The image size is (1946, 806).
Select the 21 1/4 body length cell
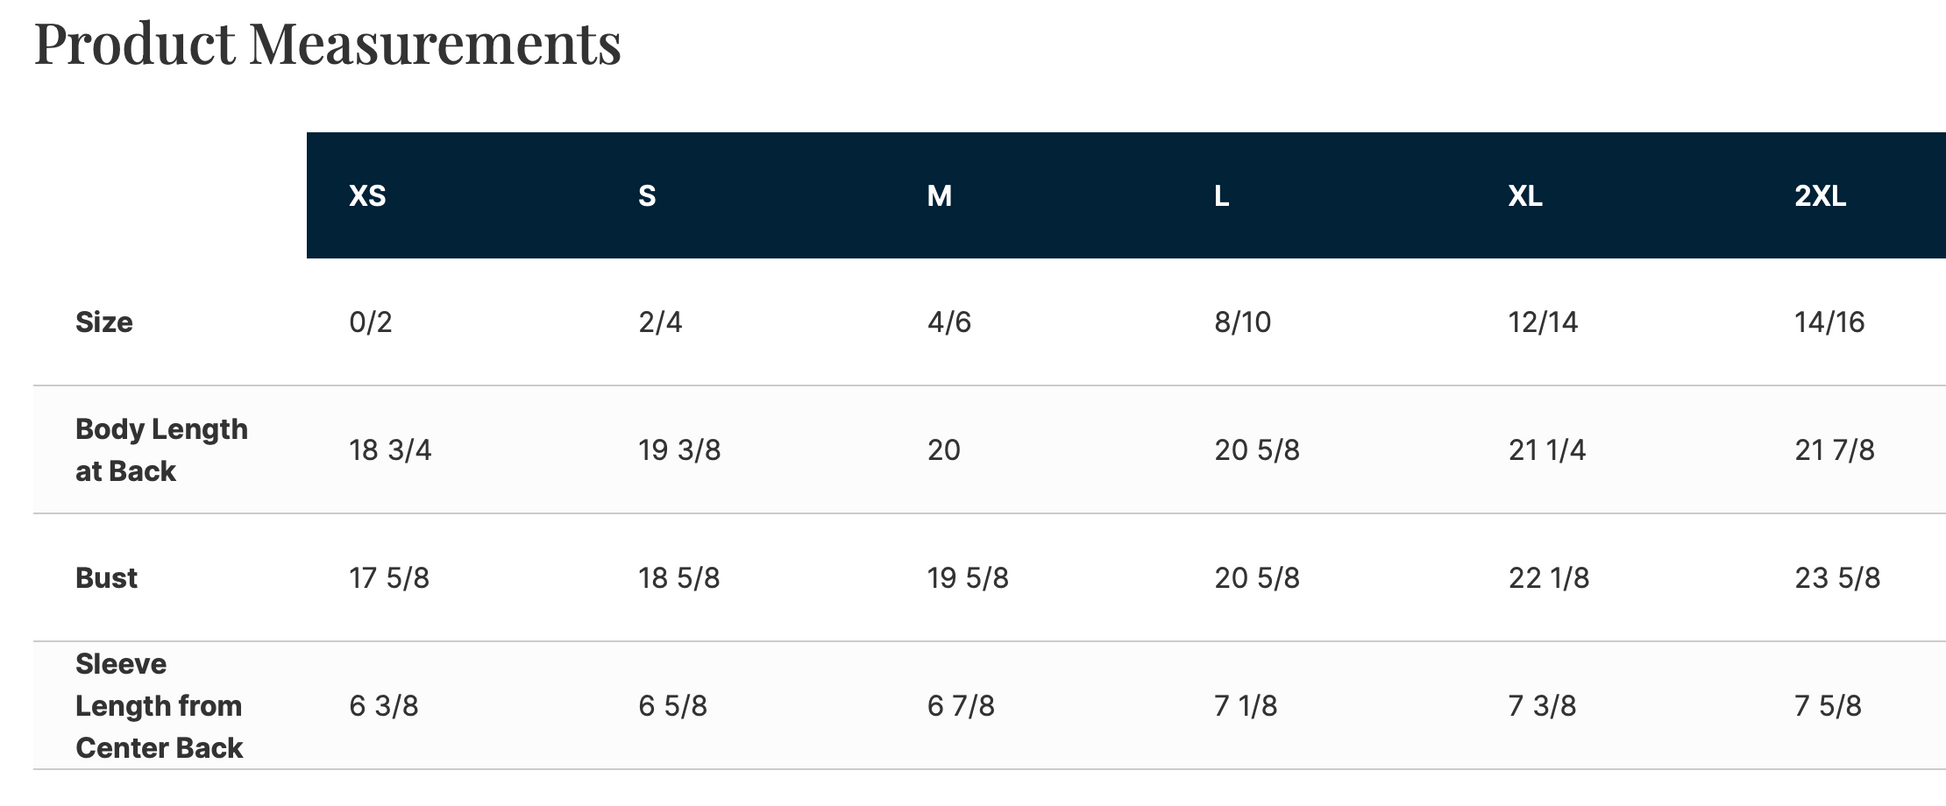[x=1546, y=450]
